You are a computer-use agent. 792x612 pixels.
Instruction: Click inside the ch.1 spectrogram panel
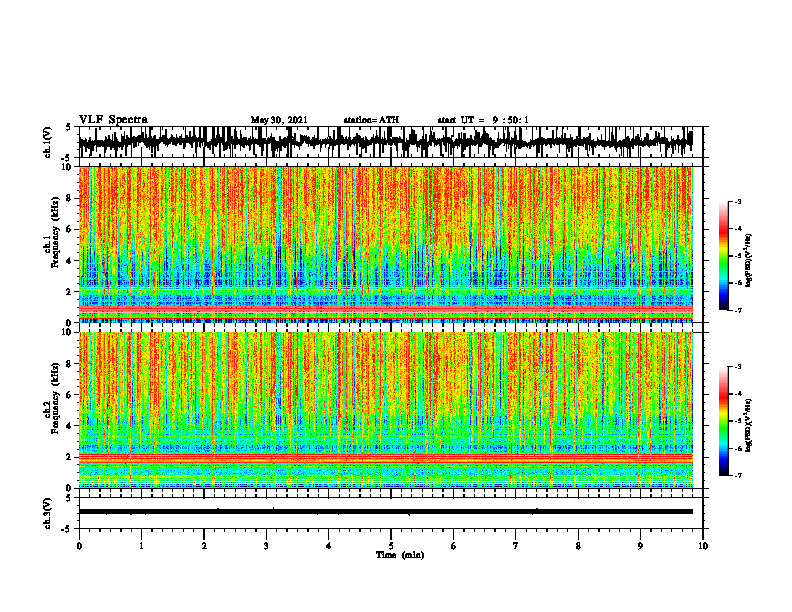[390, 244]
